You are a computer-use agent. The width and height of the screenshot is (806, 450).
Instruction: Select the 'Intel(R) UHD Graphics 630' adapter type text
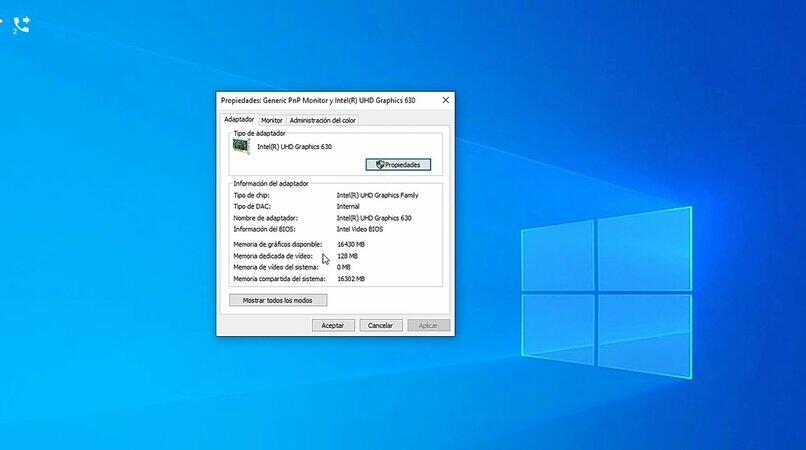click(295, 147)
